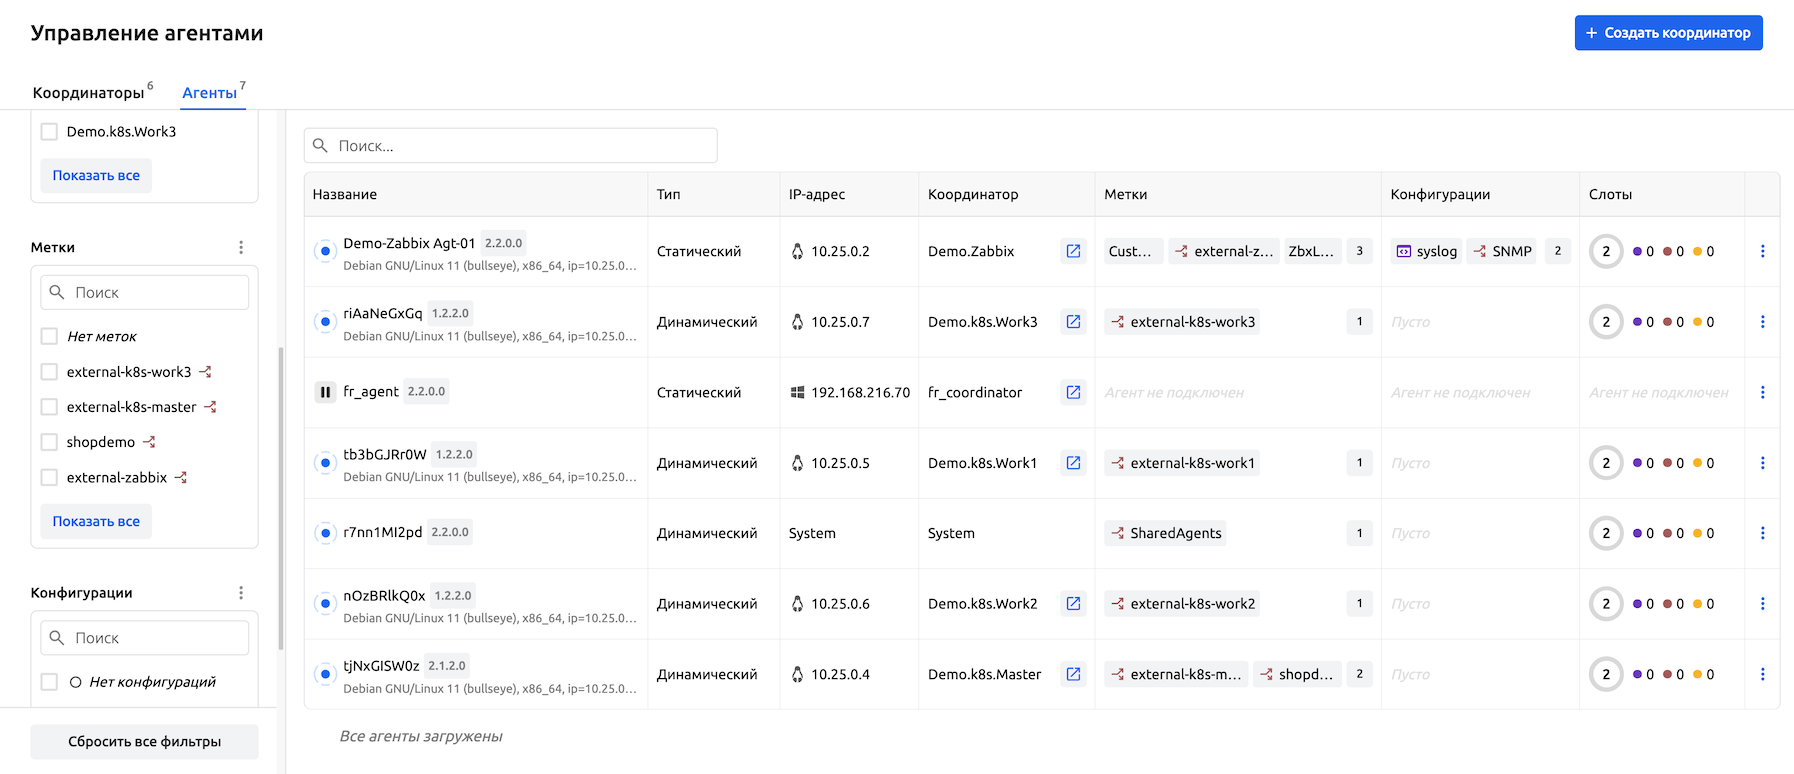Click the status indicator of riAaNeGxGq agent
Image resolution: width=1794 pixels, height=774 pixels.
click(325, 322)
